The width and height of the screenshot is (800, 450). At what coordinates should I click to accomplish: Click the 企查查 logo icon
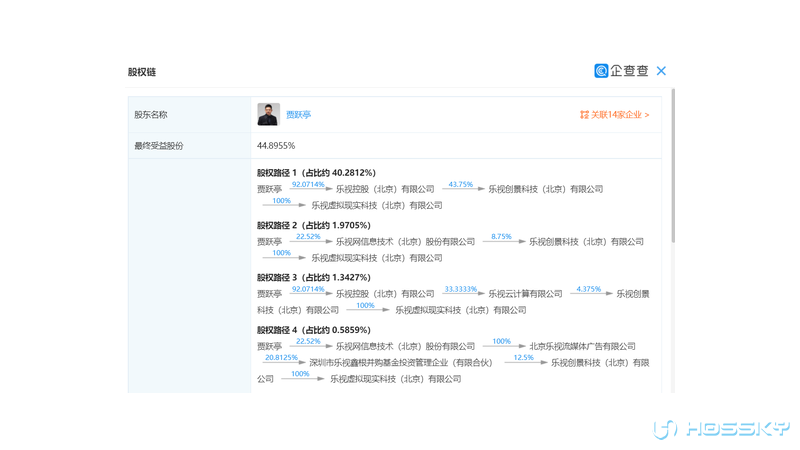click(601, 71)
